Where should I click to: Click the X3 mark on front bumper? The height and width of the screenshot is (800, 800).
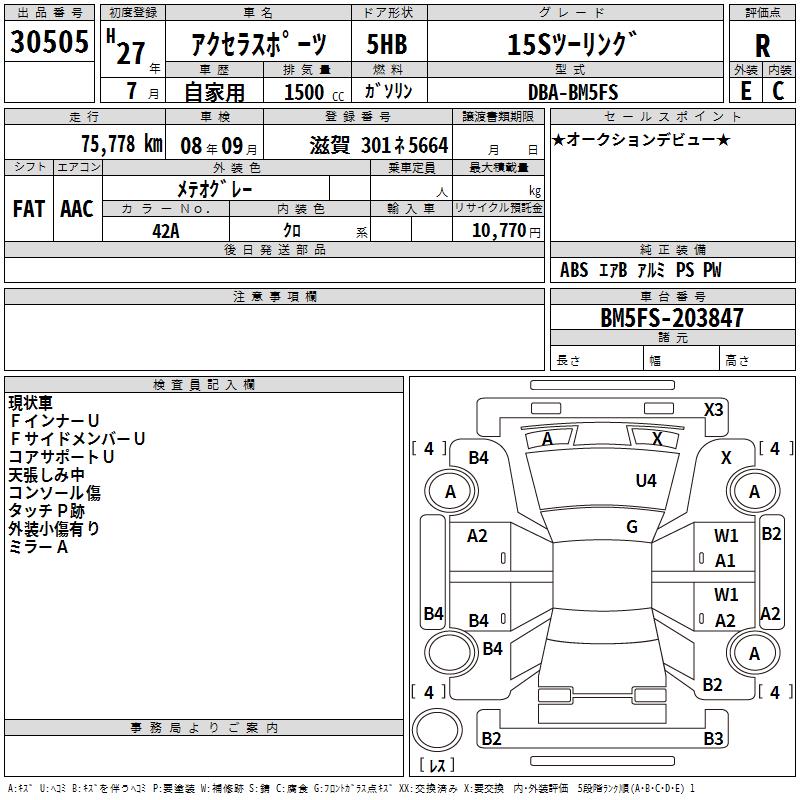pyautogui.click(x=713, y=410)
